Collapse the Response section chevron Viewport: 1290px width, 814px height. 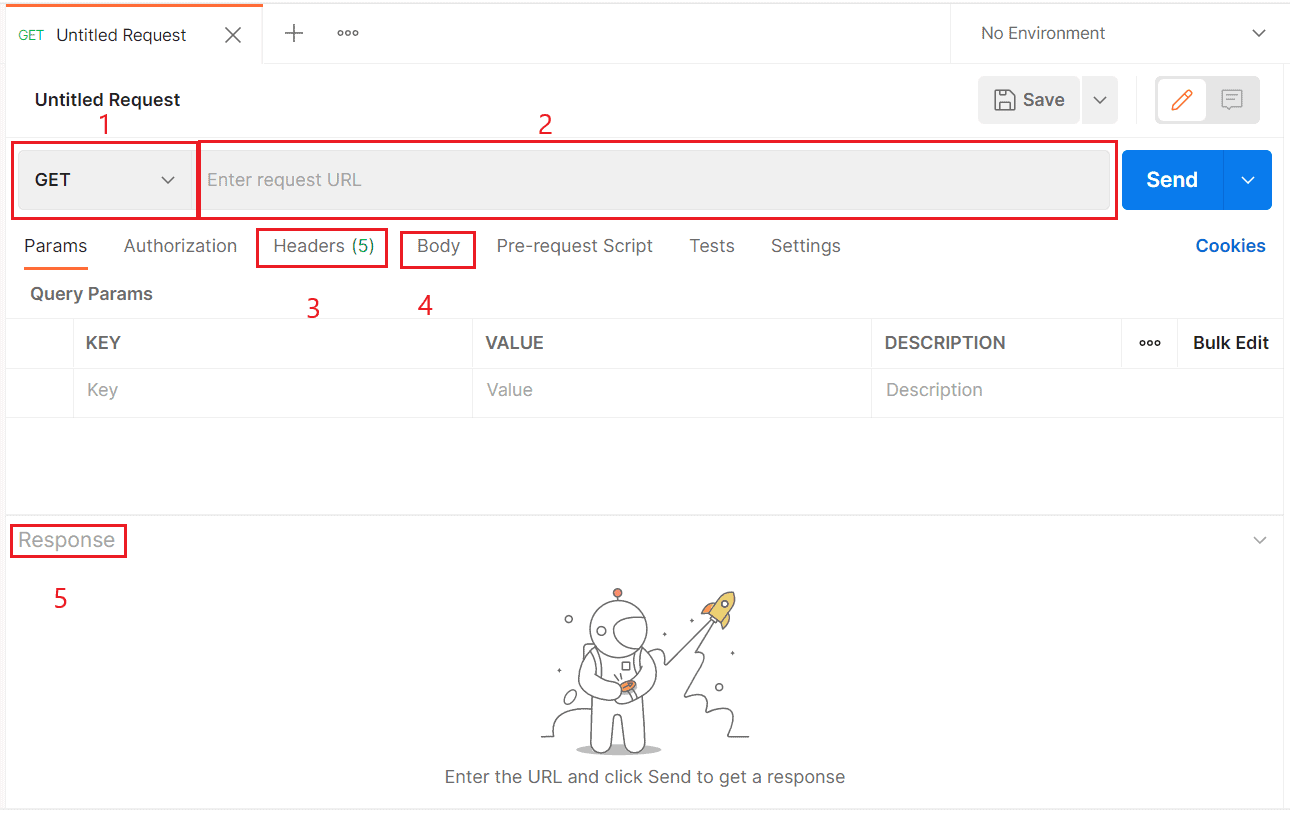tap(1259, 539)
